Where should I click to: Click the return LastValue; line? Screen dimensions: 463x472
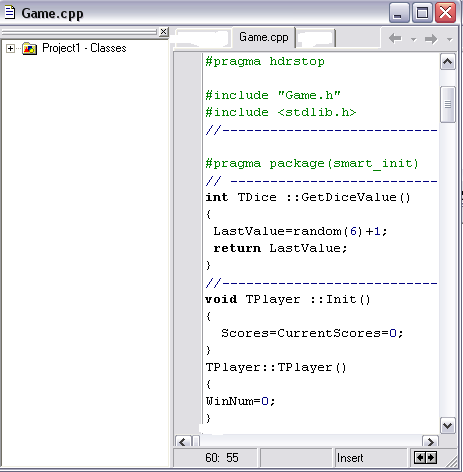280,248
